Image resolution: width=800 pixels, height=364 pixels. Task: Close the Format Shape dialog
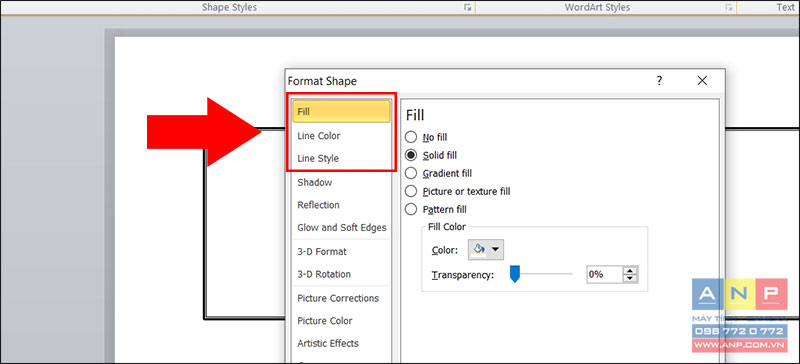pyautogui.click(x=703, y=81)
